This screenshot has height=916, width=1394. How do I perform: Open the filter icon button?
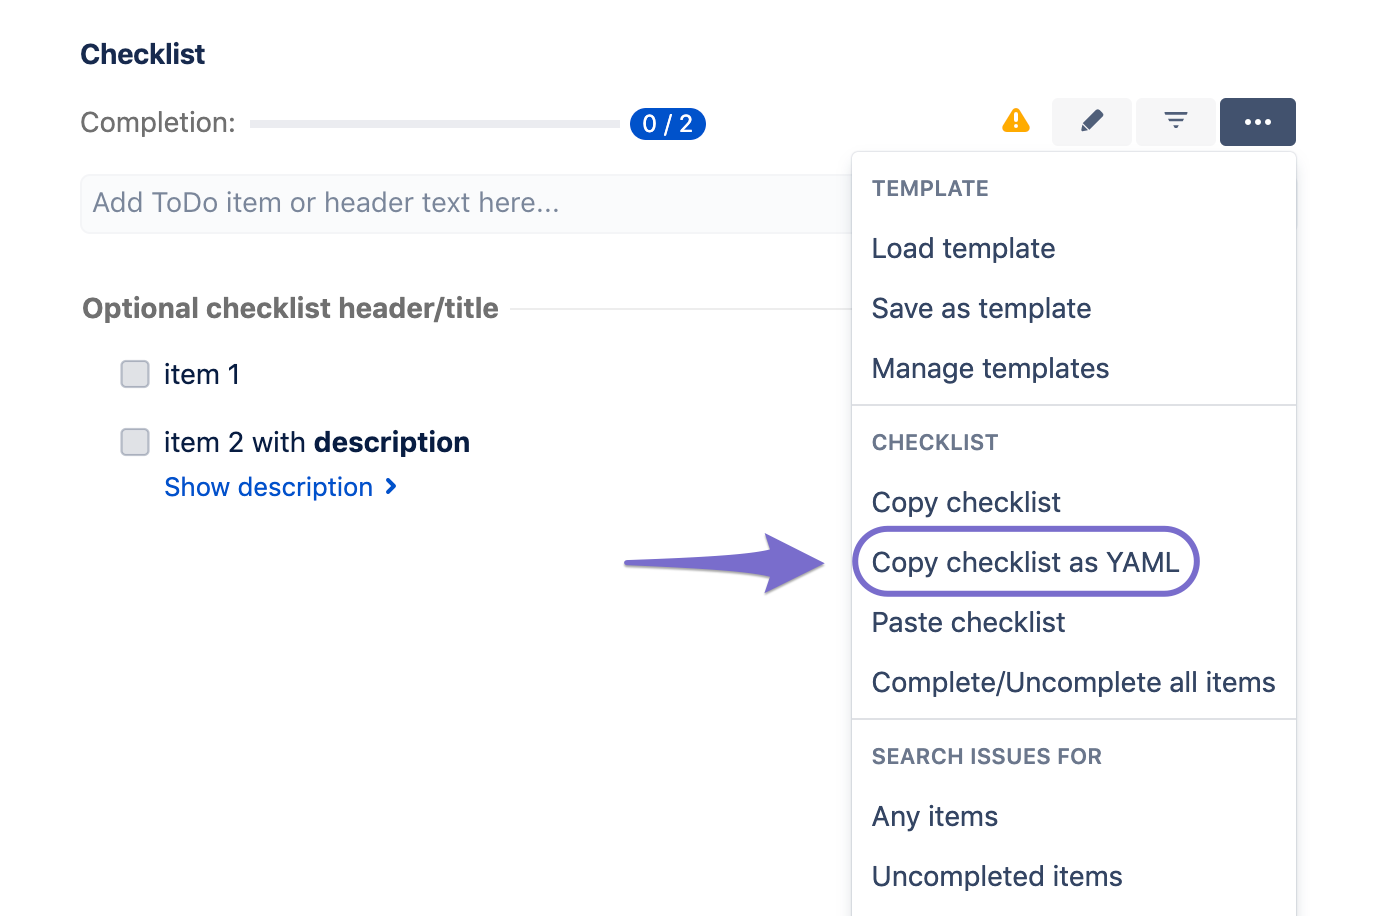1176,122
